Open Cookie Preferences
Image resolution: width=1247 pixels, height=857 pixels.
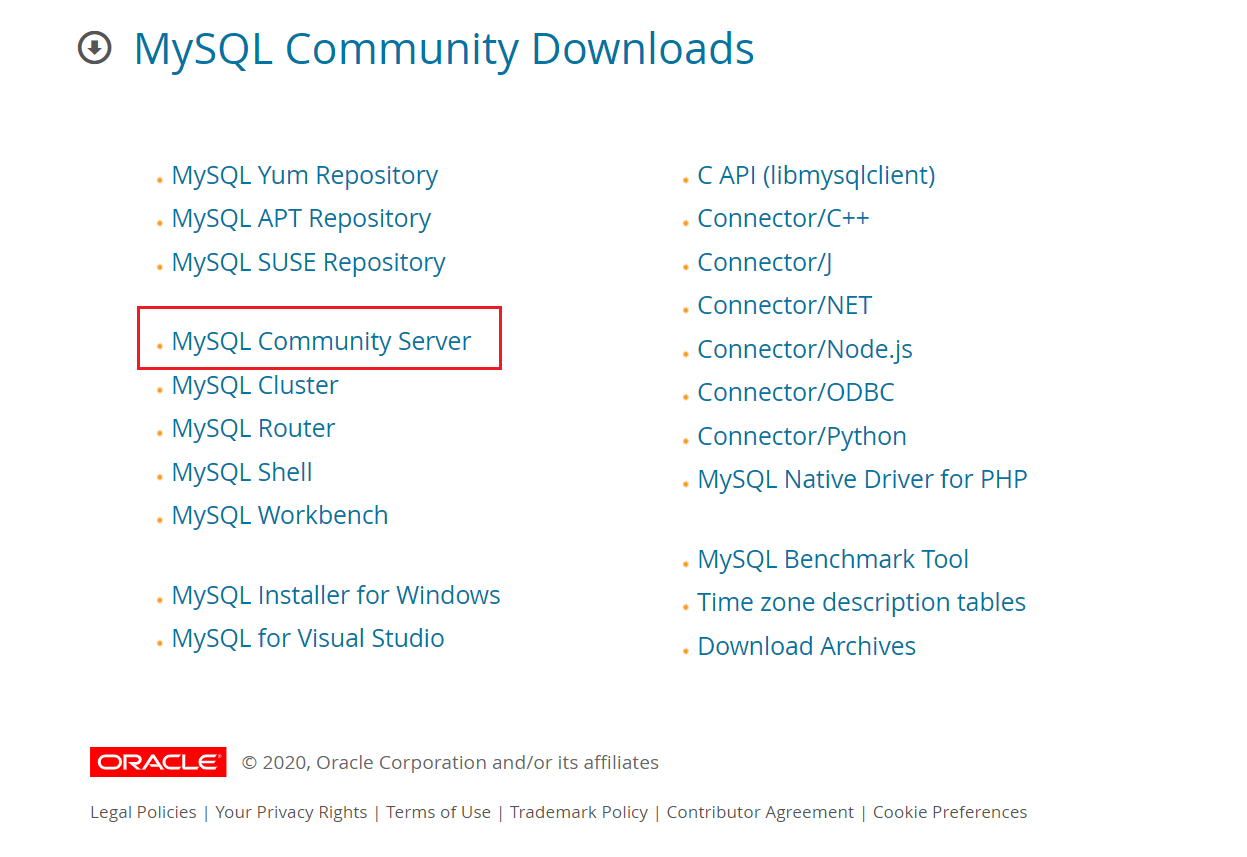pos(949,812)
